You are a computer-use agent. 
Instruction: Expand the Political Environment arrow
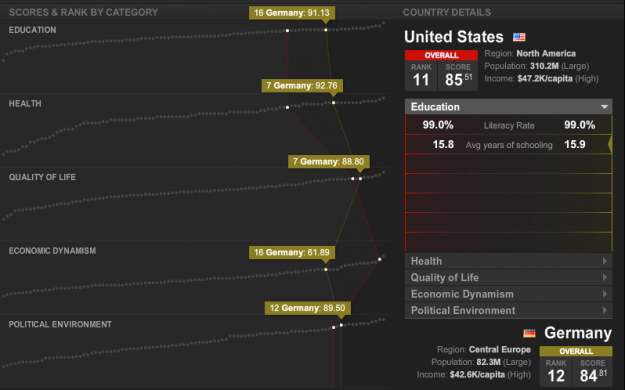pyautogui.click(x=605, y=310)
